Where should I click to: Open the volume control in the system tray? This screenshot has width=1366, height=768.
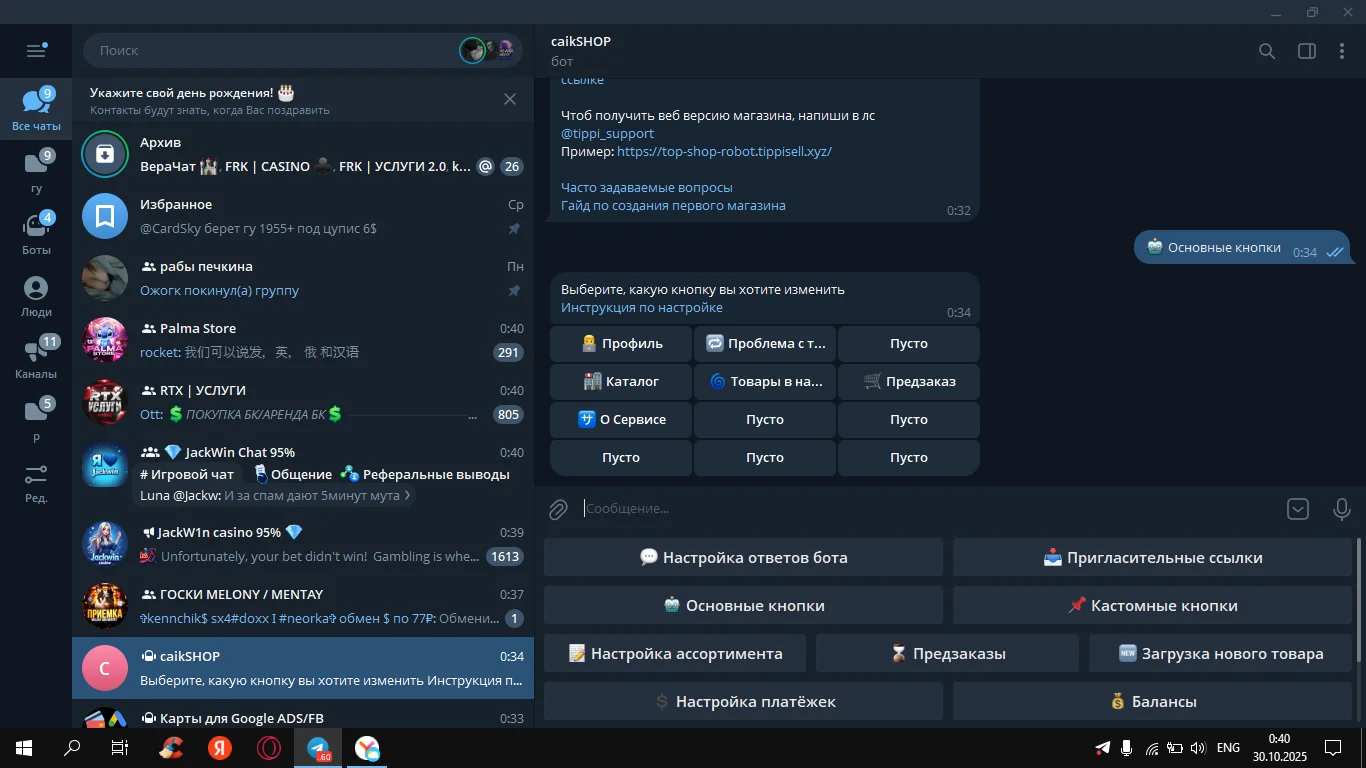[x=1198, y=748]
